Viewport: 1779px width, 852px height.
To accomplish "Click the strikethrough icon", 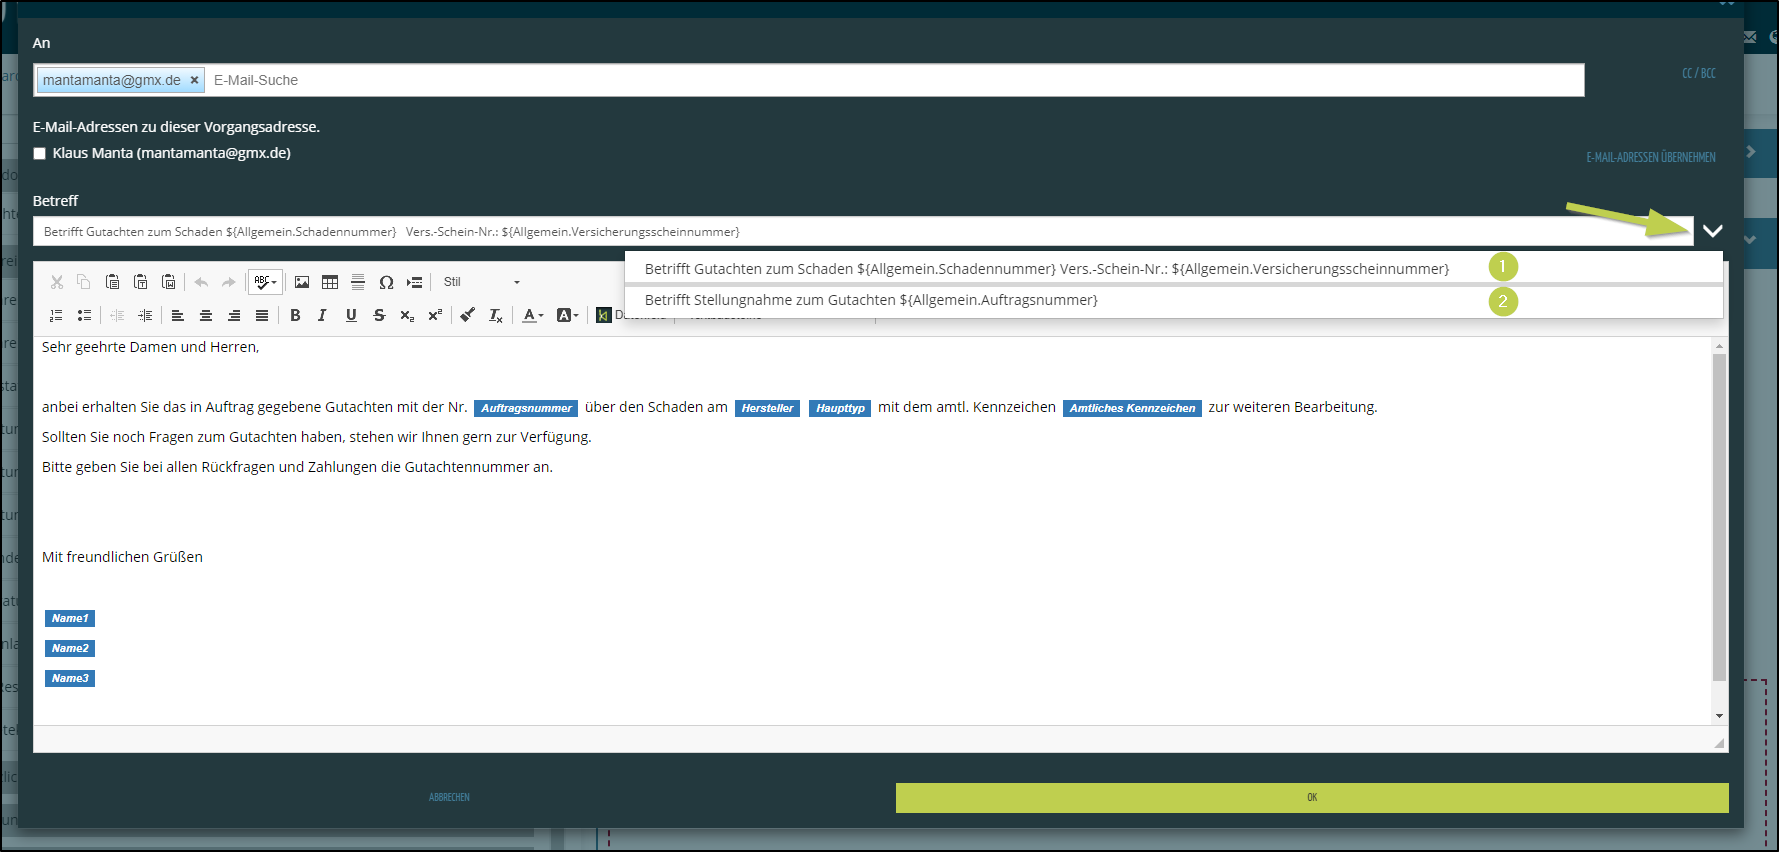I will point(379,315).
